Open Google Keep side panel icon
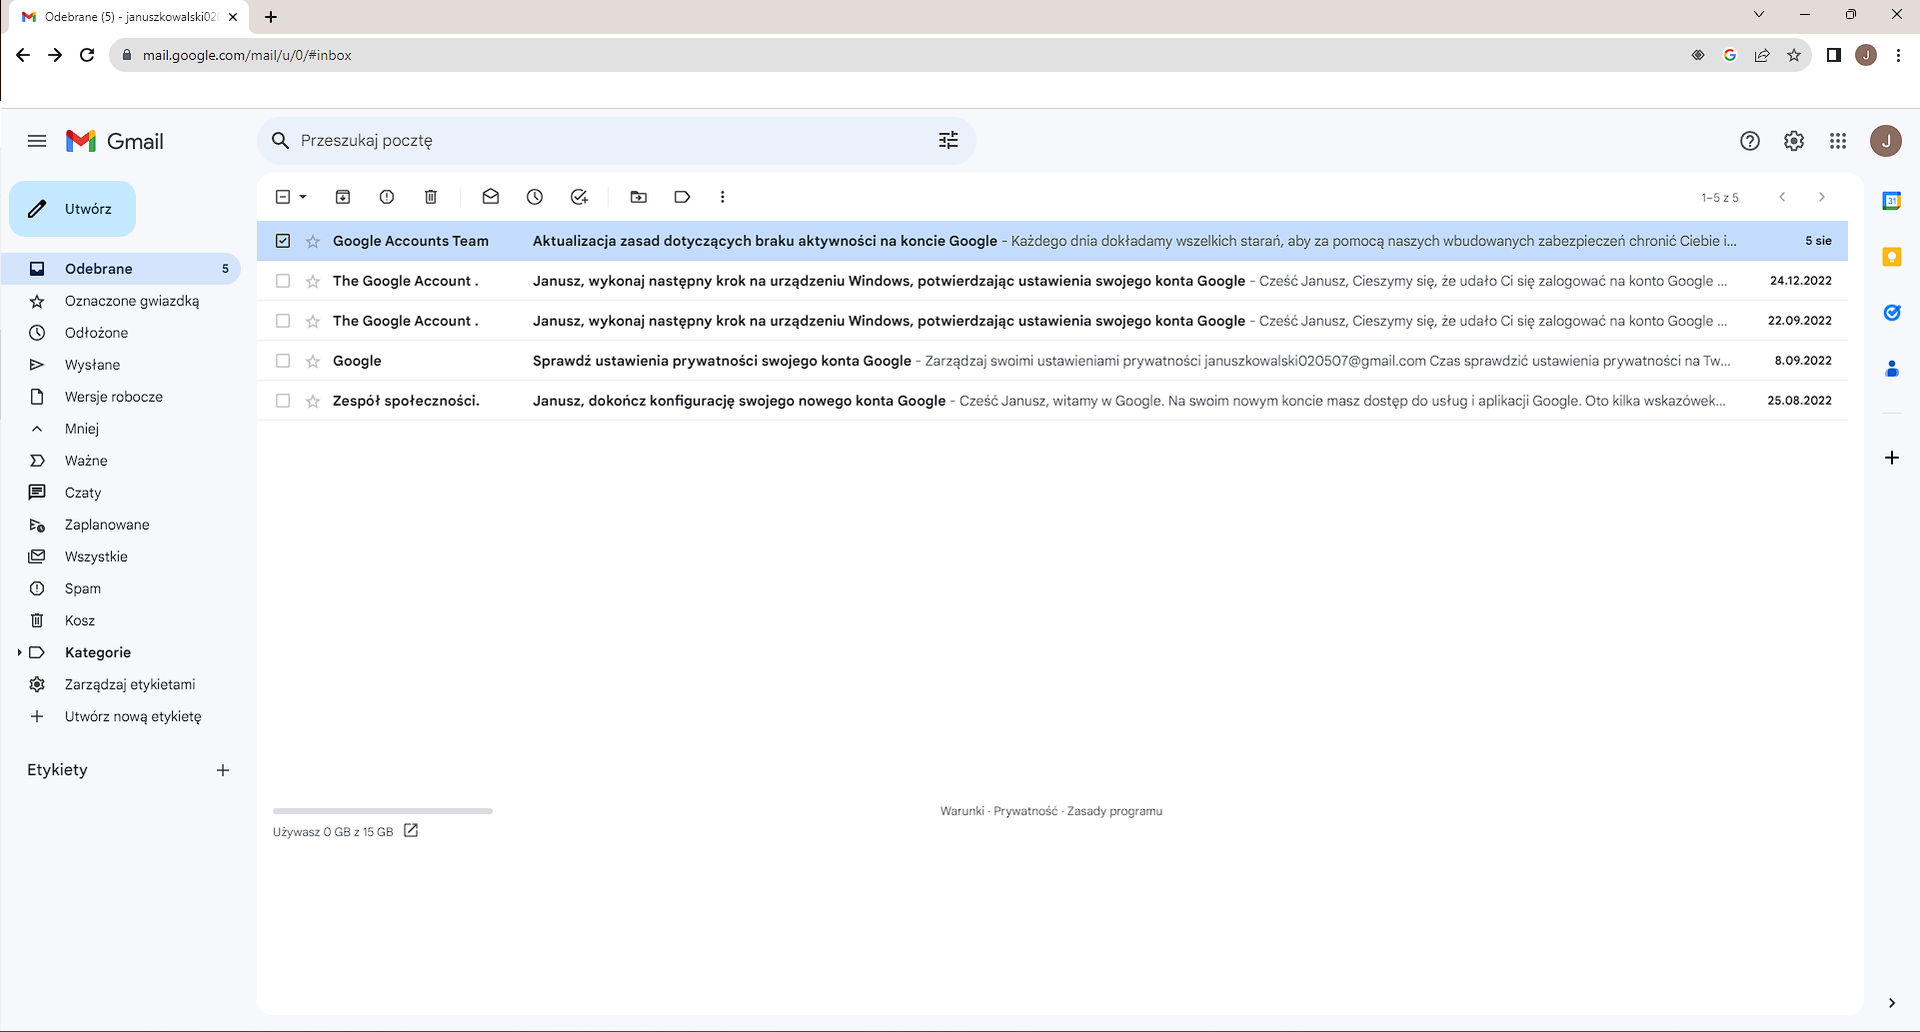This screenshot has width=1920, height=1032. 1891,257
